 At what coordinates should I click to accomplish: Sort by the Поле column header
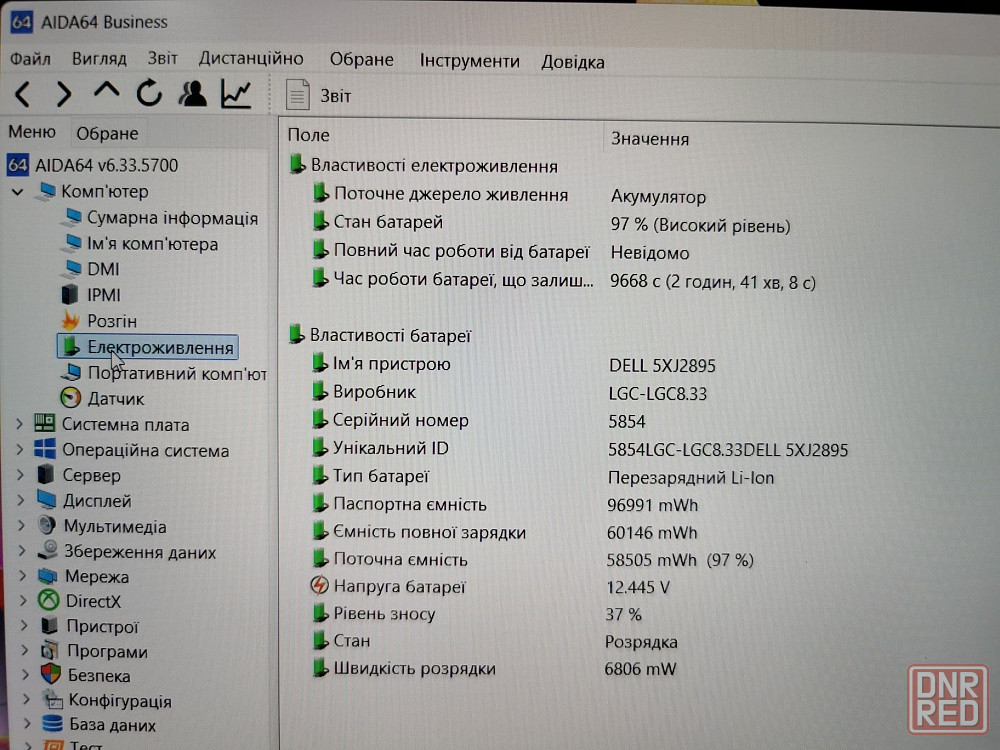309,135
